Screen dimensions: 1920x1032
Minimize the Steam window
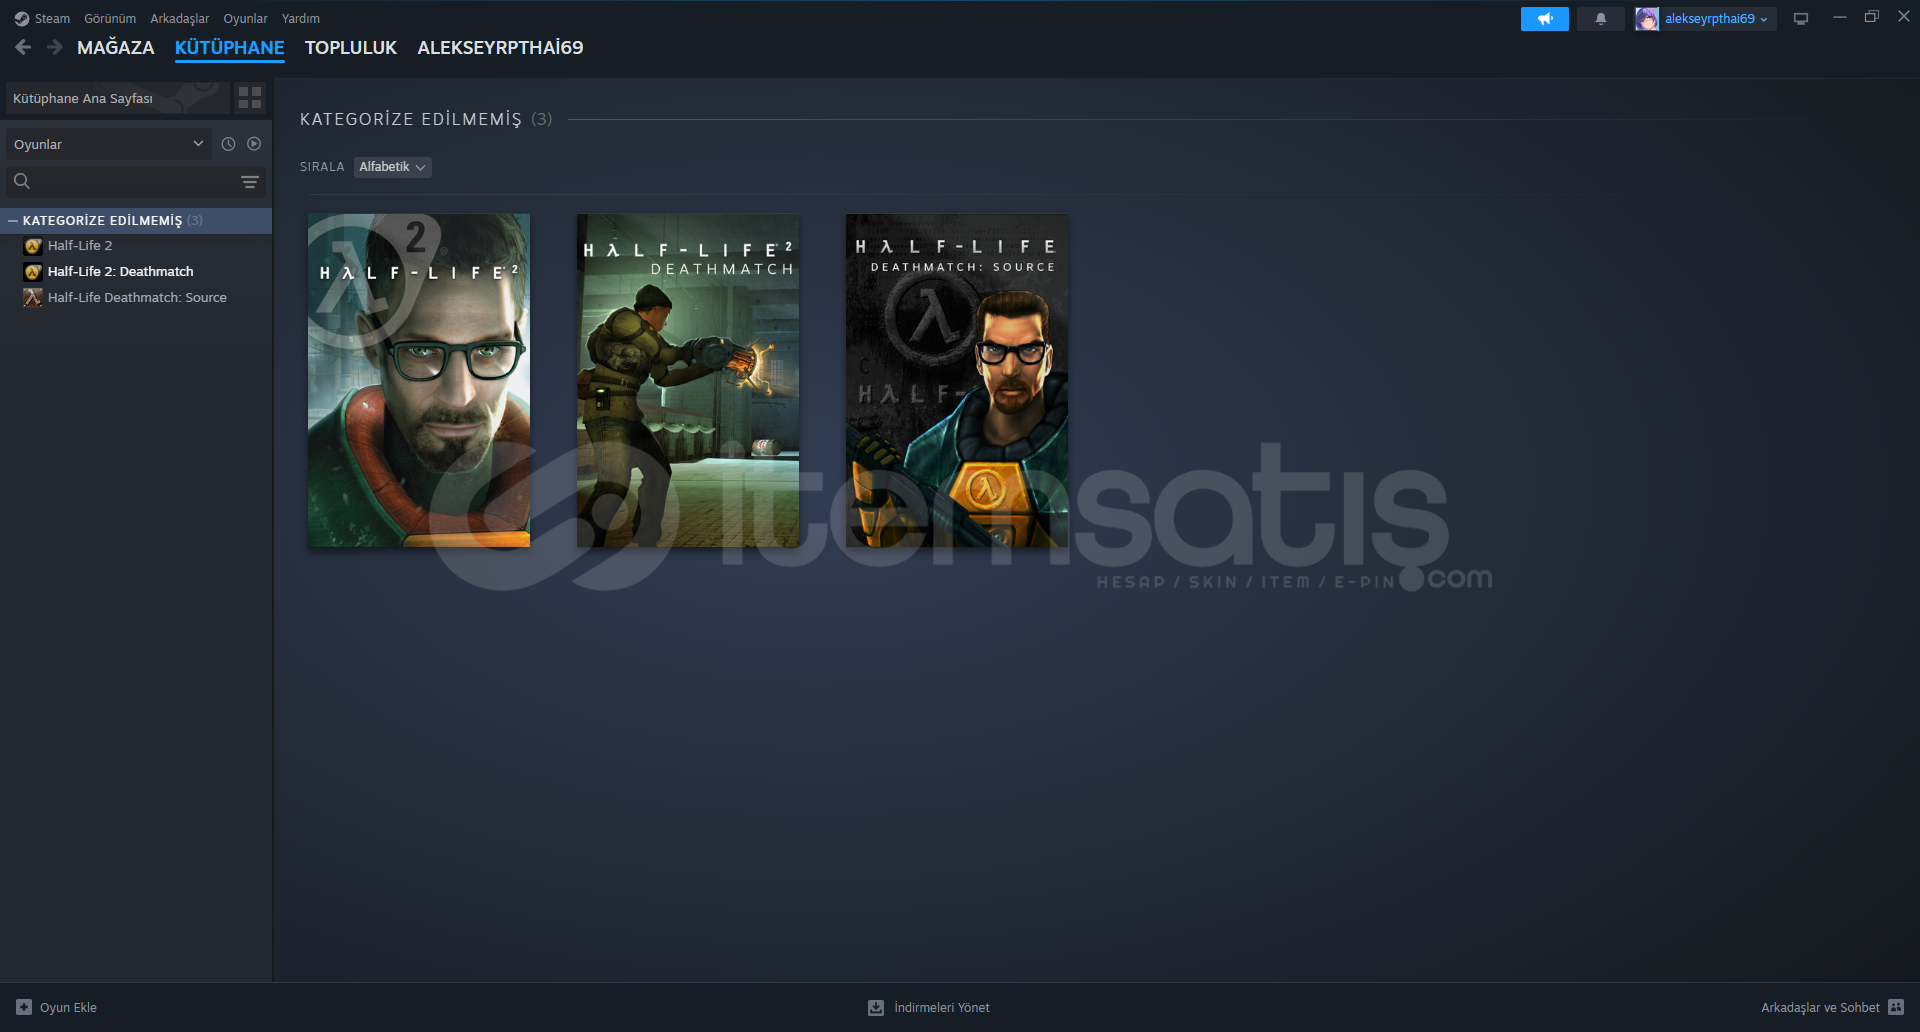point(1839,17)
